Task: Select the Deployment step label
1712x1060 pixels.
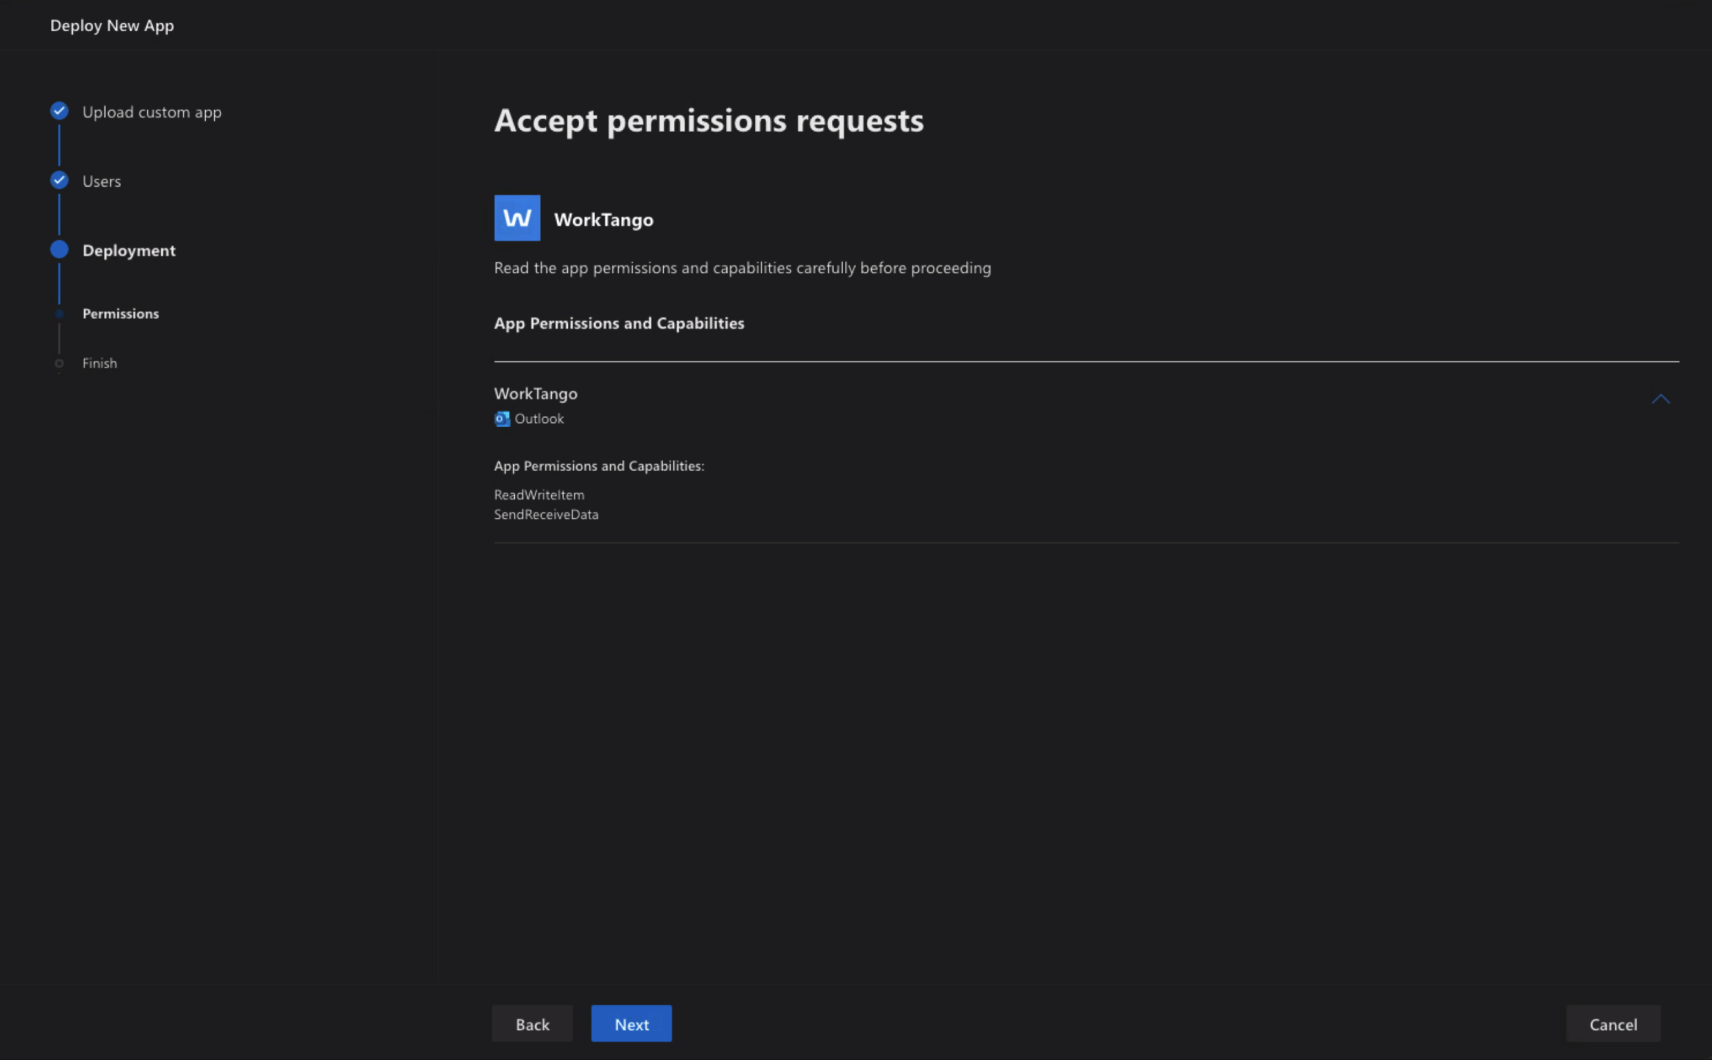Action: tap(129, 250)
